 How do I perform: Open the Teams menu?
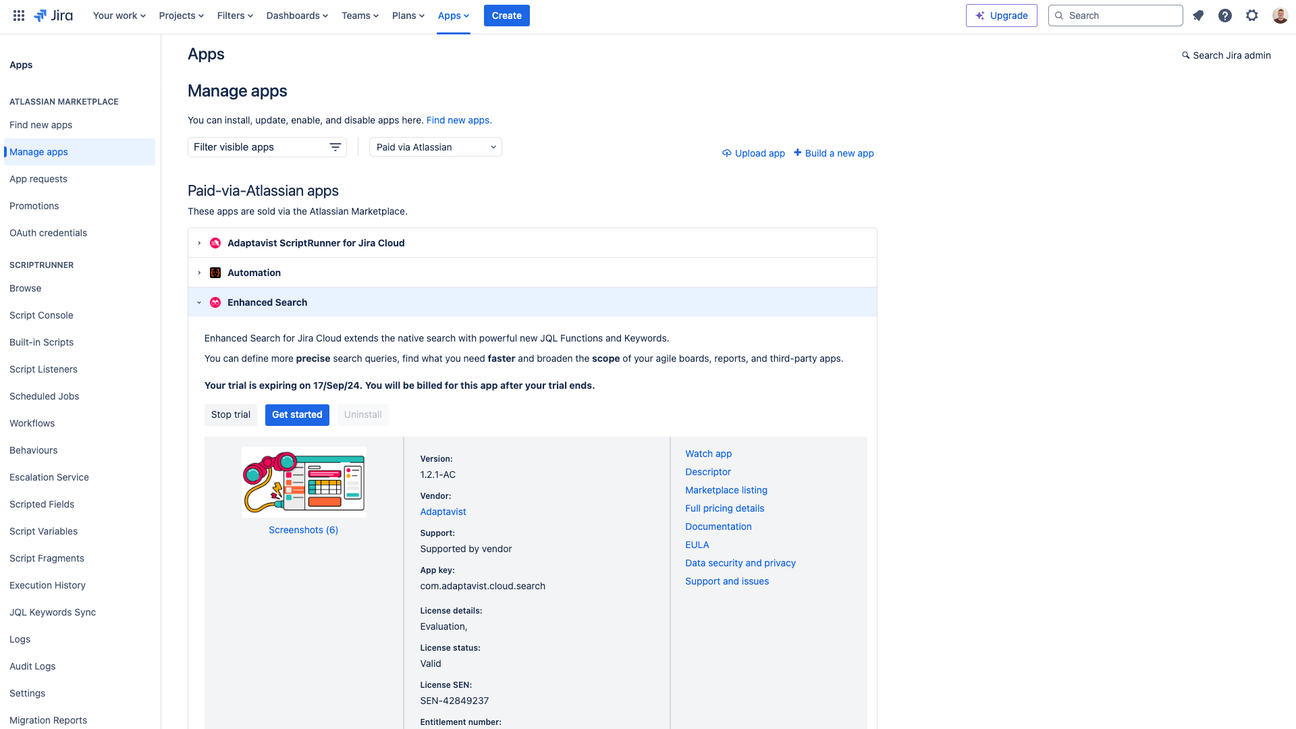(x=360, y=15)
